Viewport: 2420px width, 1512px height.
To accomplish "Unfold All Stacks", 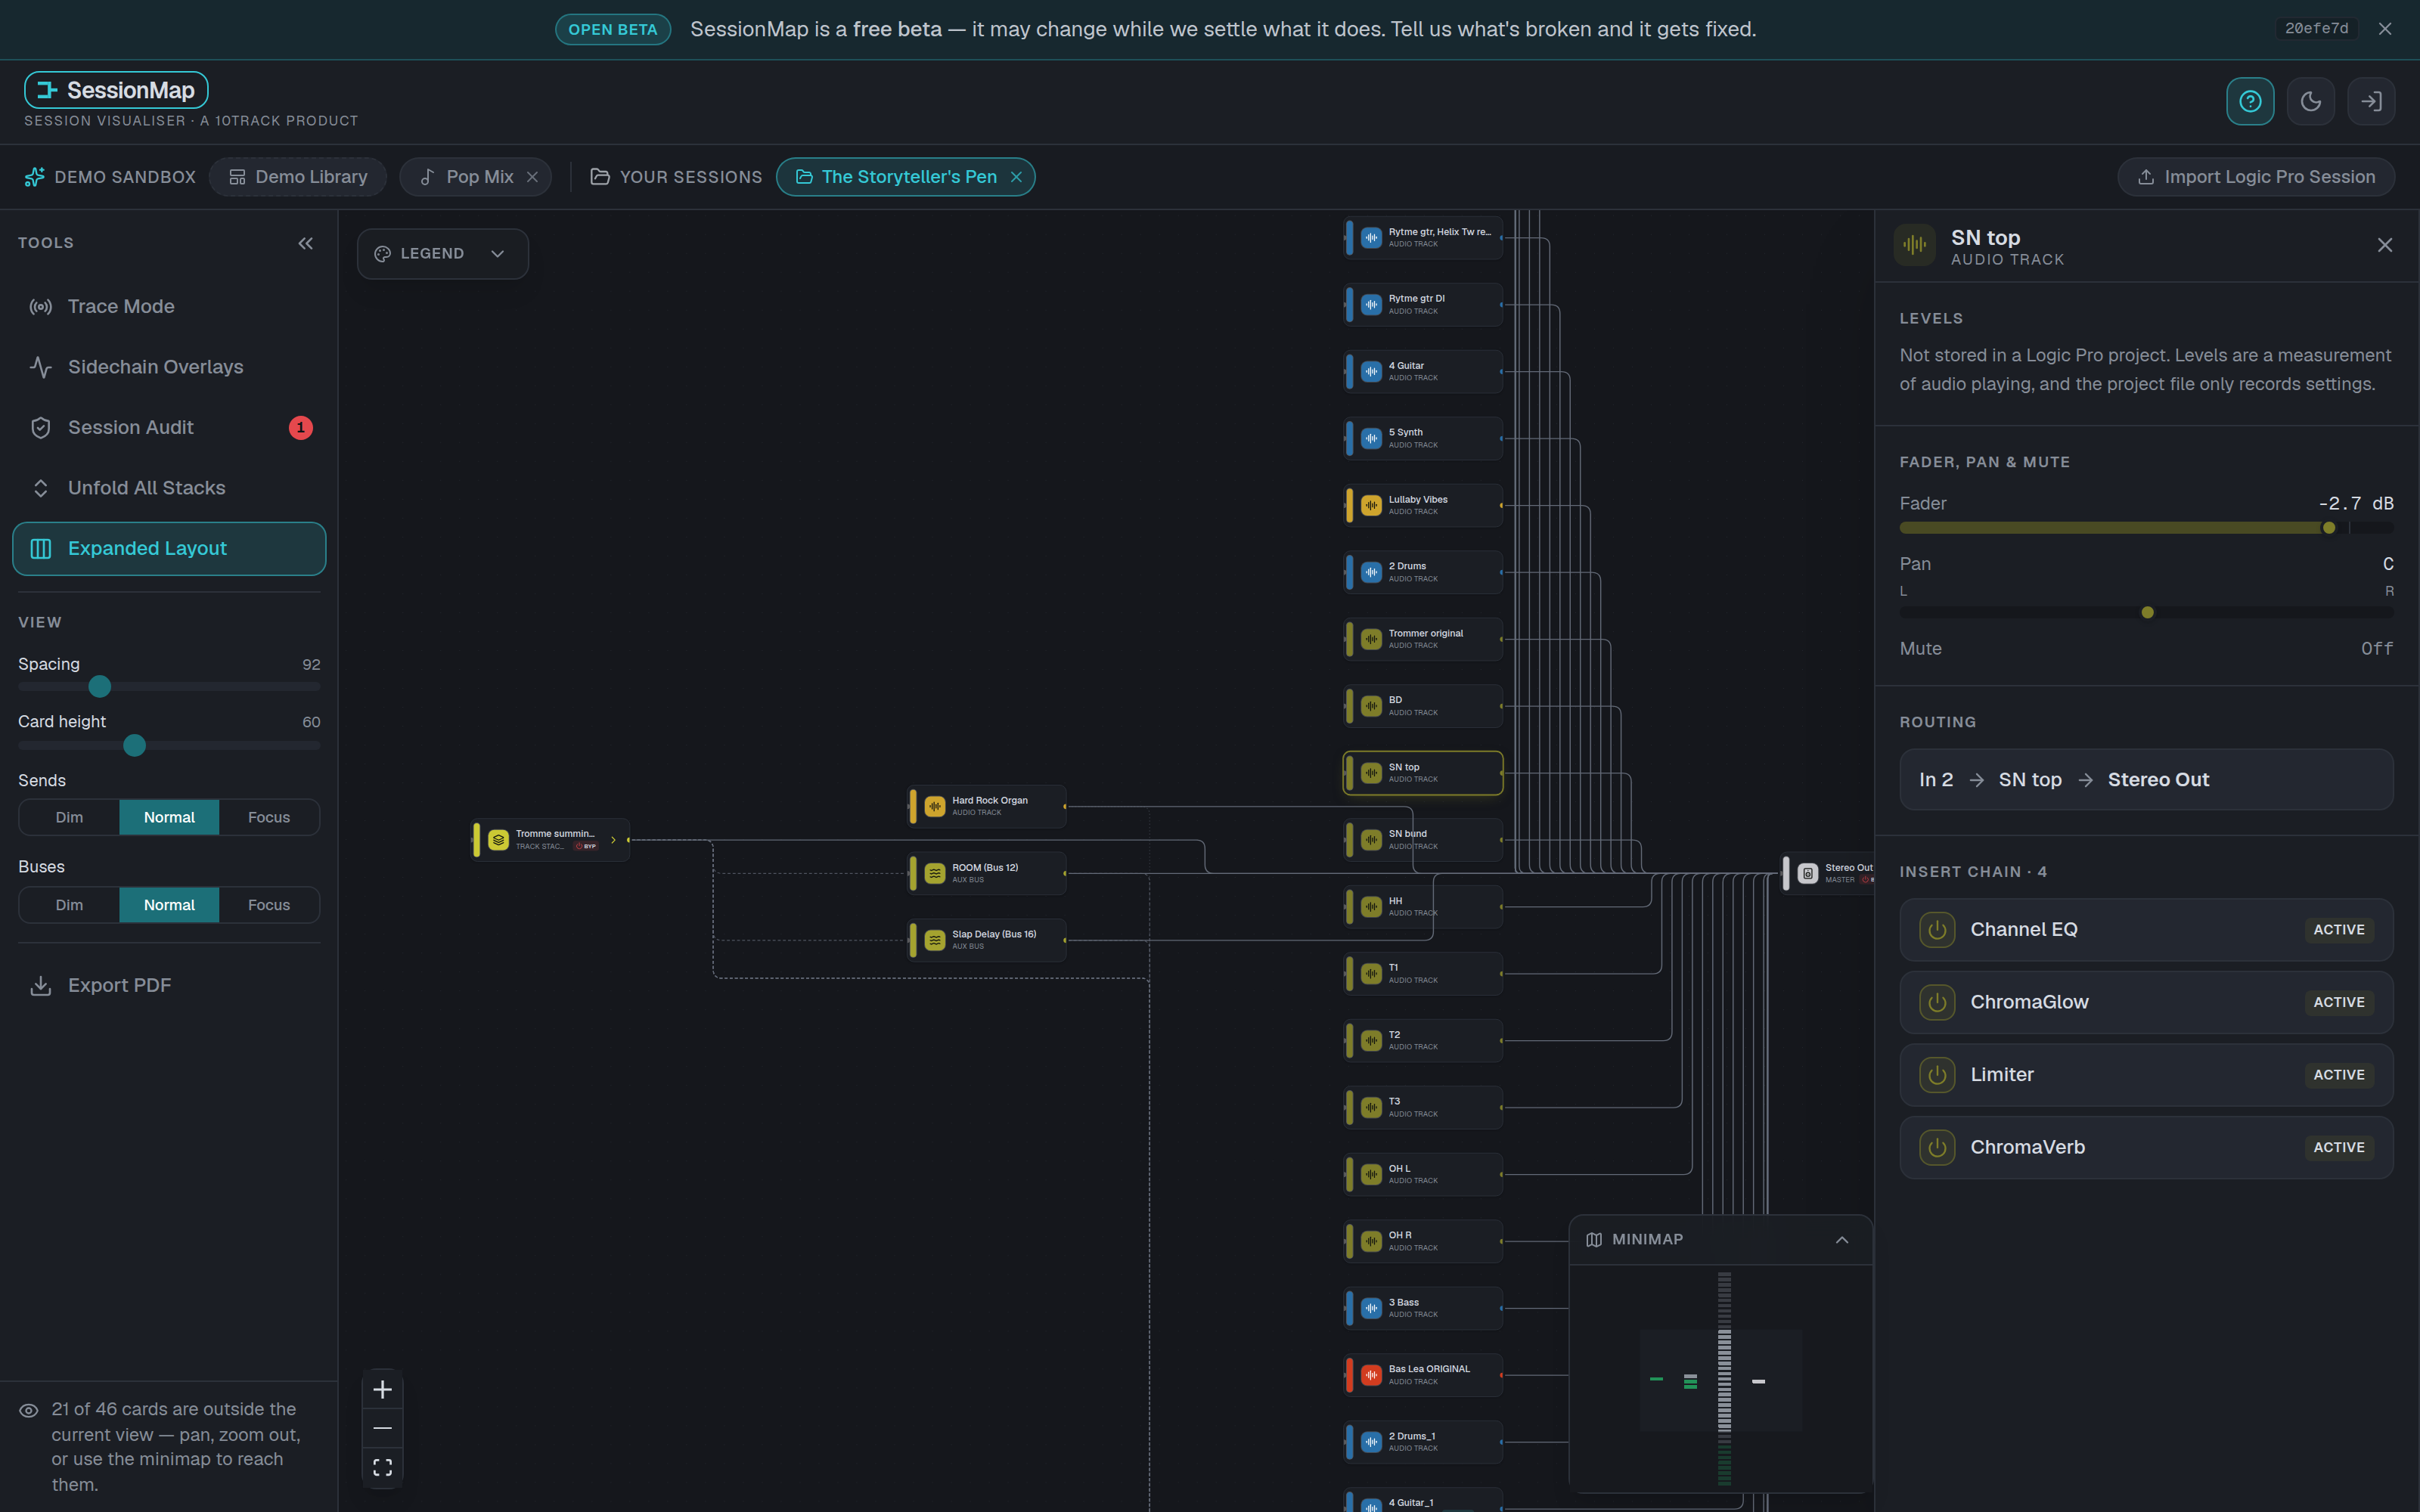I will click(x=169, y=488).
